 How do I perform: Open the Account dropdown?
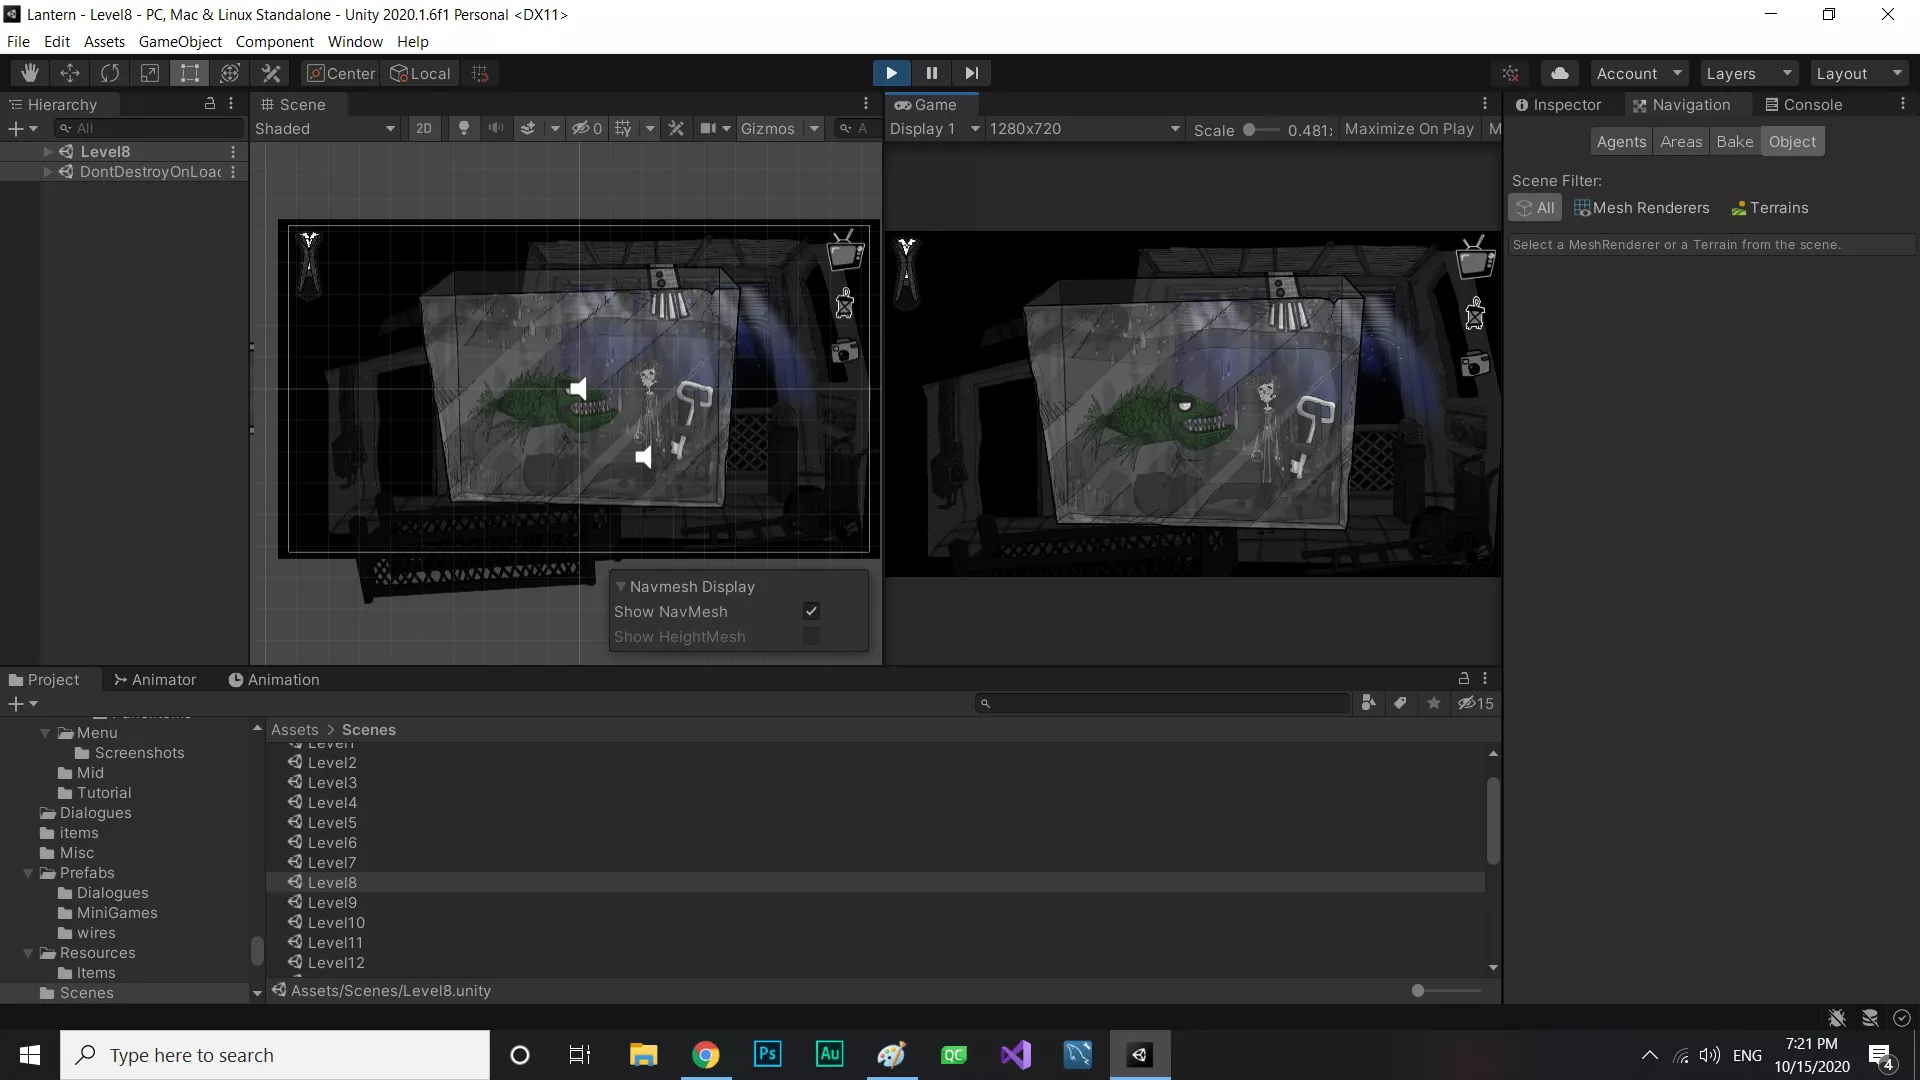pyautogui.click(x=1639, y=73)
